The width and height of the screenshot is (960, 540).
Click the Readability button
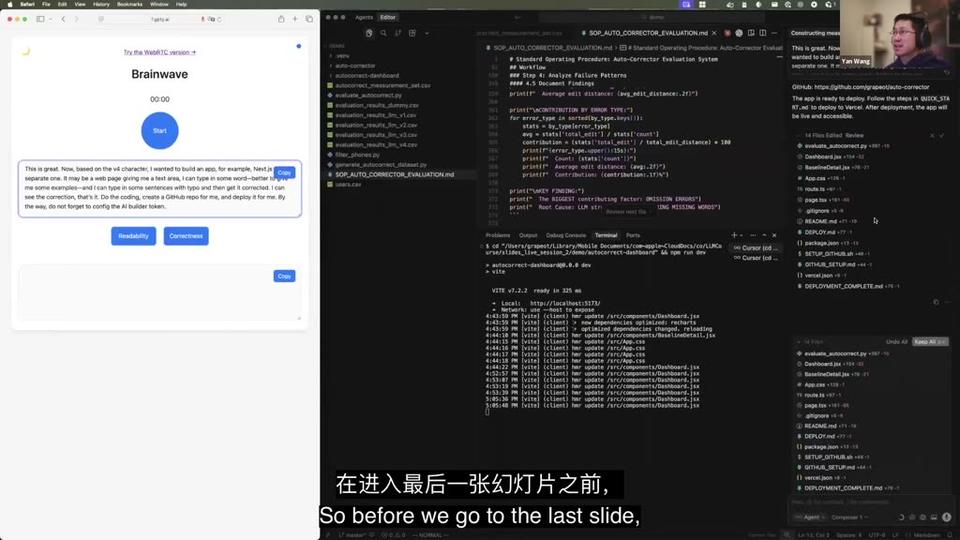click(x=133, y=236)
